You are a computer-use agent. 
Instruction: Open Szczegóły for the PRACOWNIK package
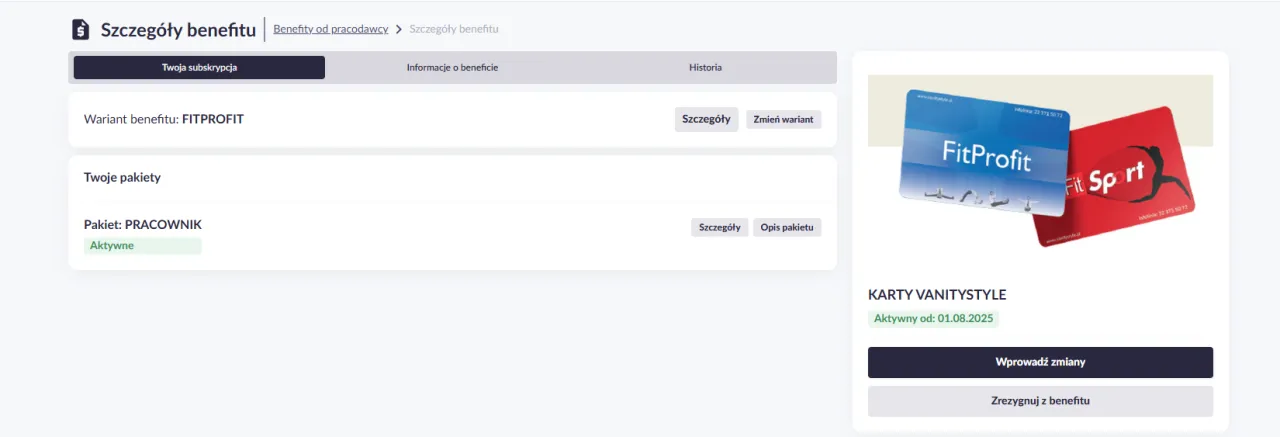pos(719,227)
